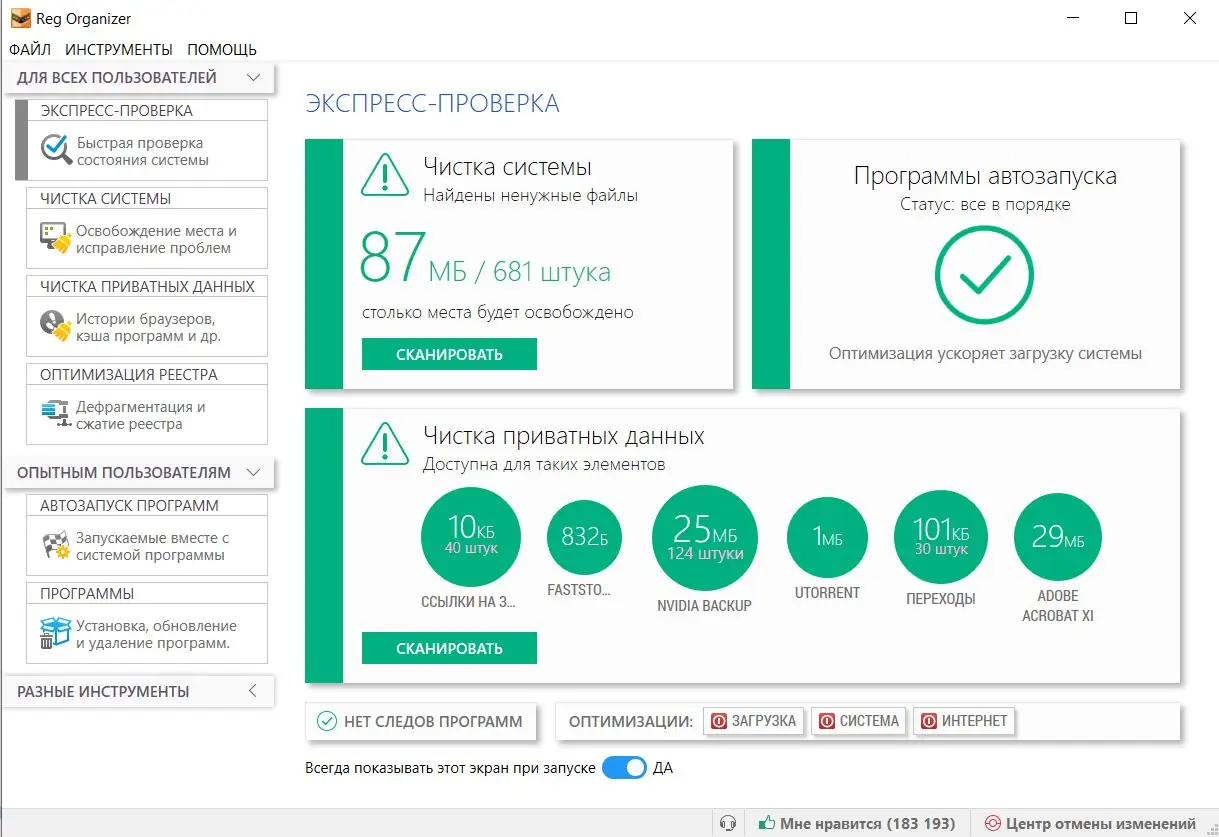Collapse the ОПЫТНЫМ ПОЛЬЗОВАТЕЛЯМ section

pyautogui.click(x=253, y=472)
